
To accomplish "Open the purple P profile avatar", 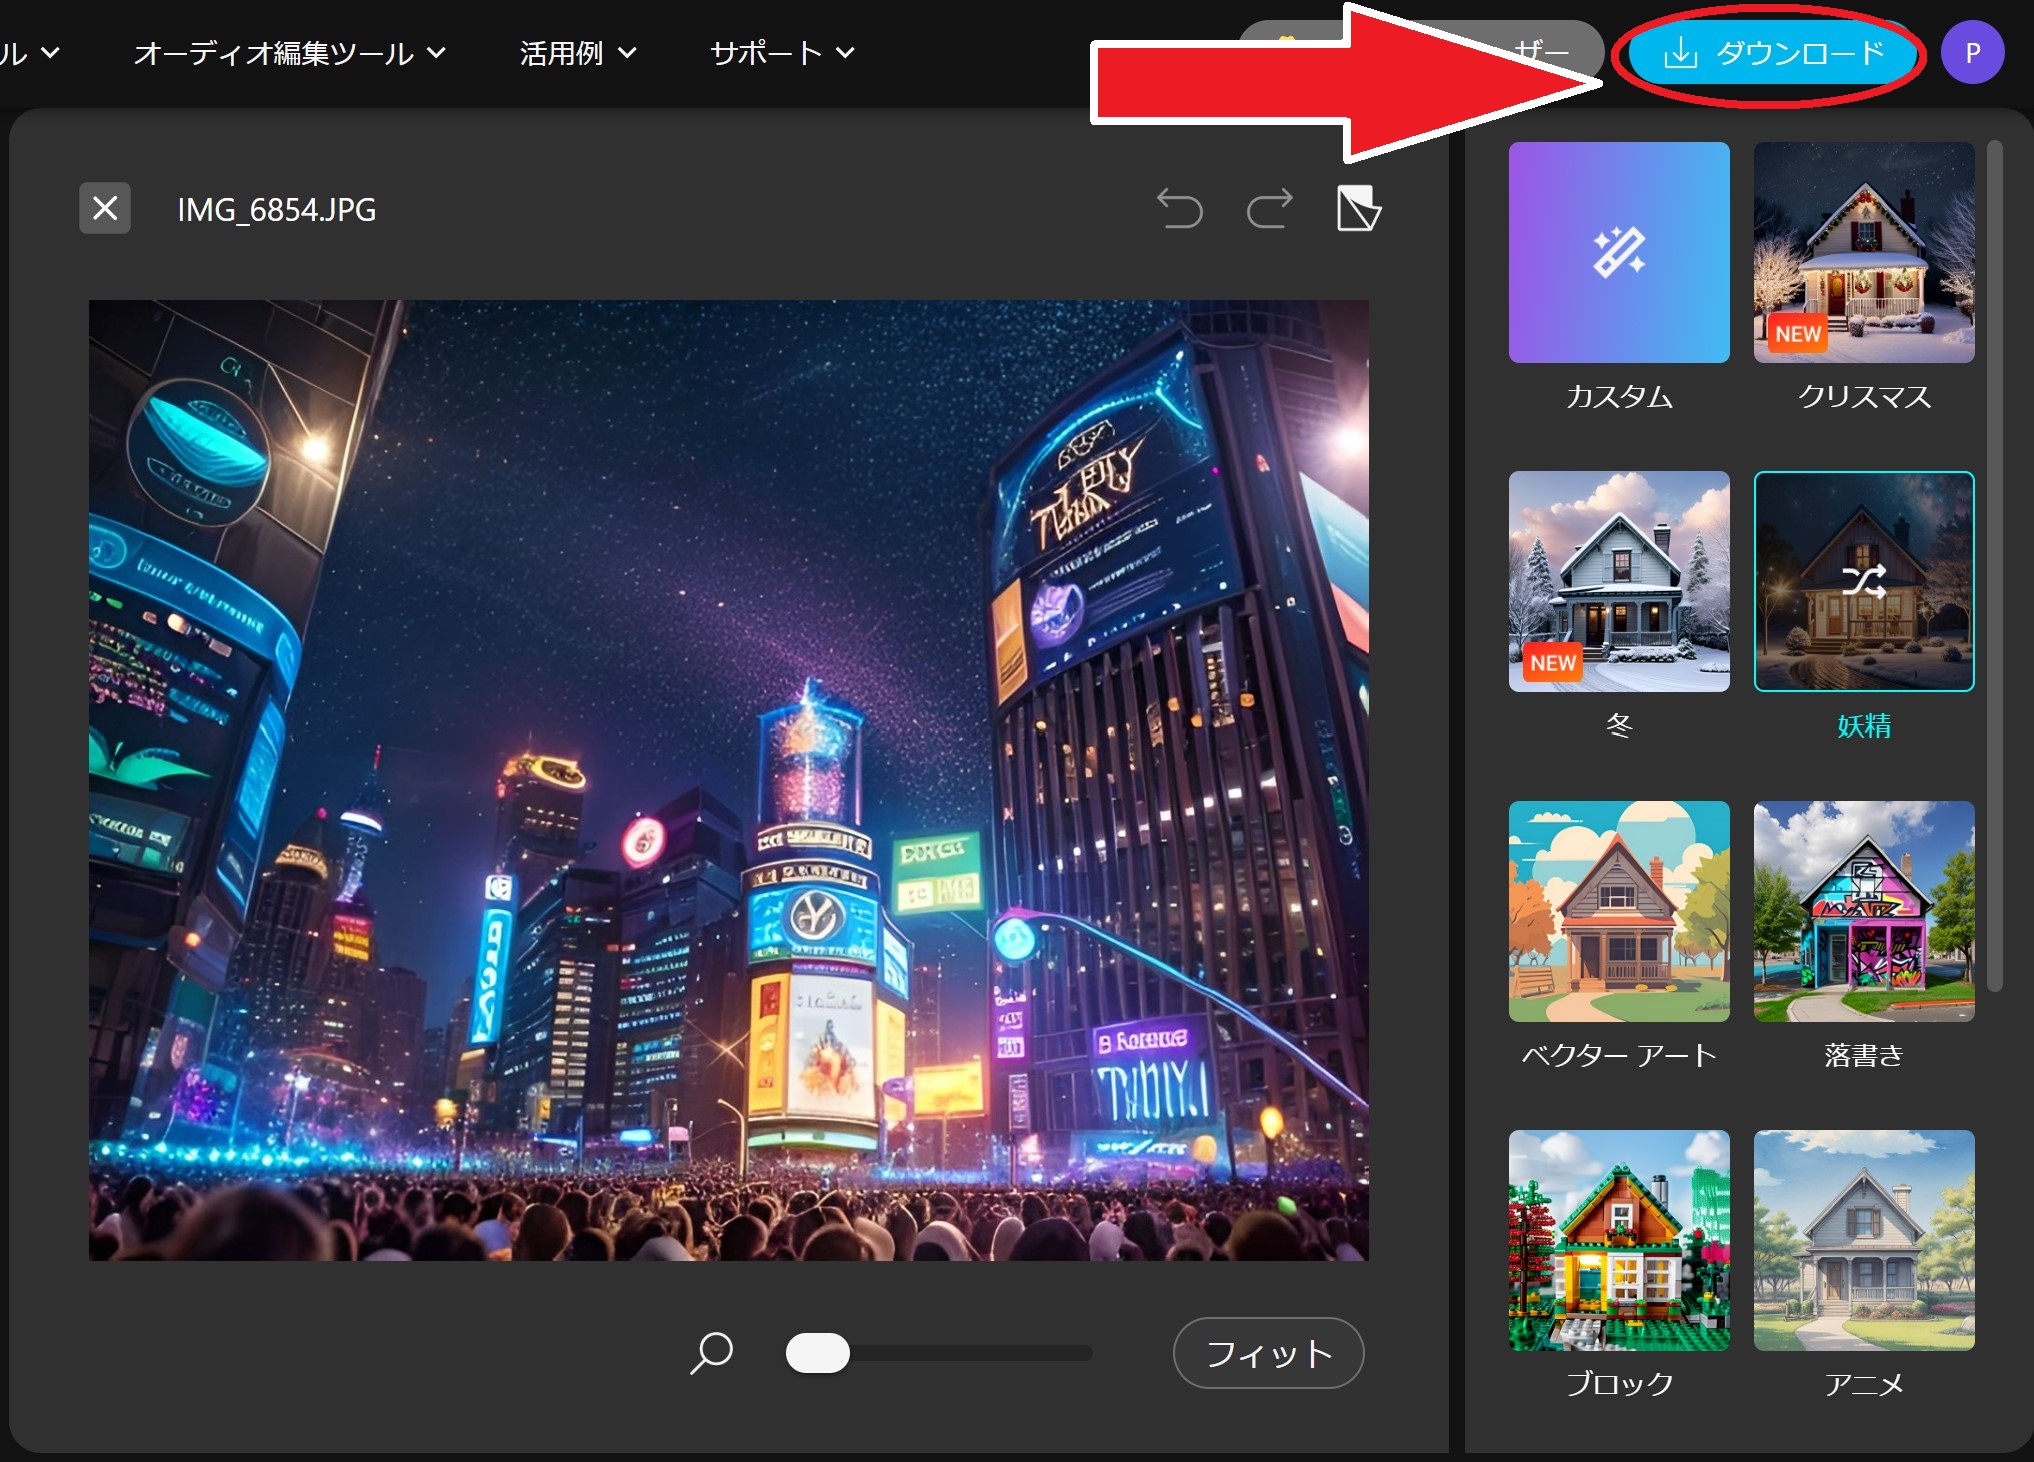I will pyautogui.click(x=1972, y=53).
